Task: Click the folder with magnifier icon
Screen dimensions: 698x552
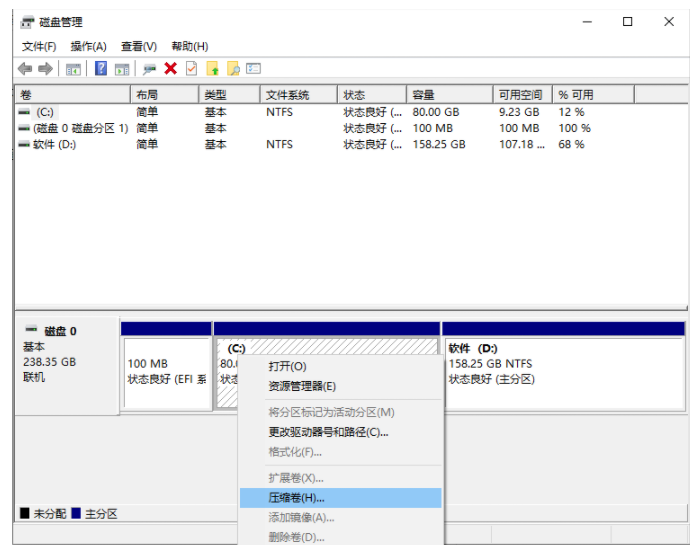Action: point(233,68)
